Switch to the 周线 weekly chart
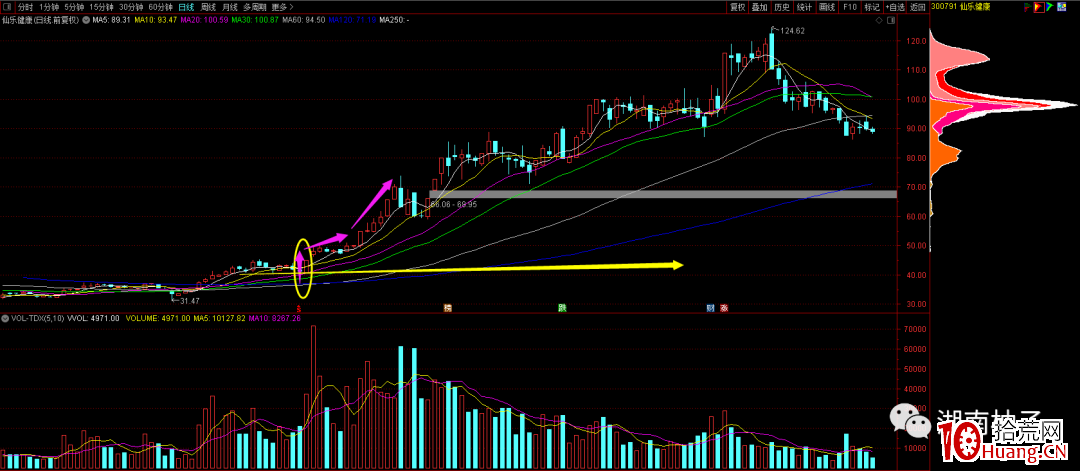Screen dimensions: 1080x471 coord(209,7)
